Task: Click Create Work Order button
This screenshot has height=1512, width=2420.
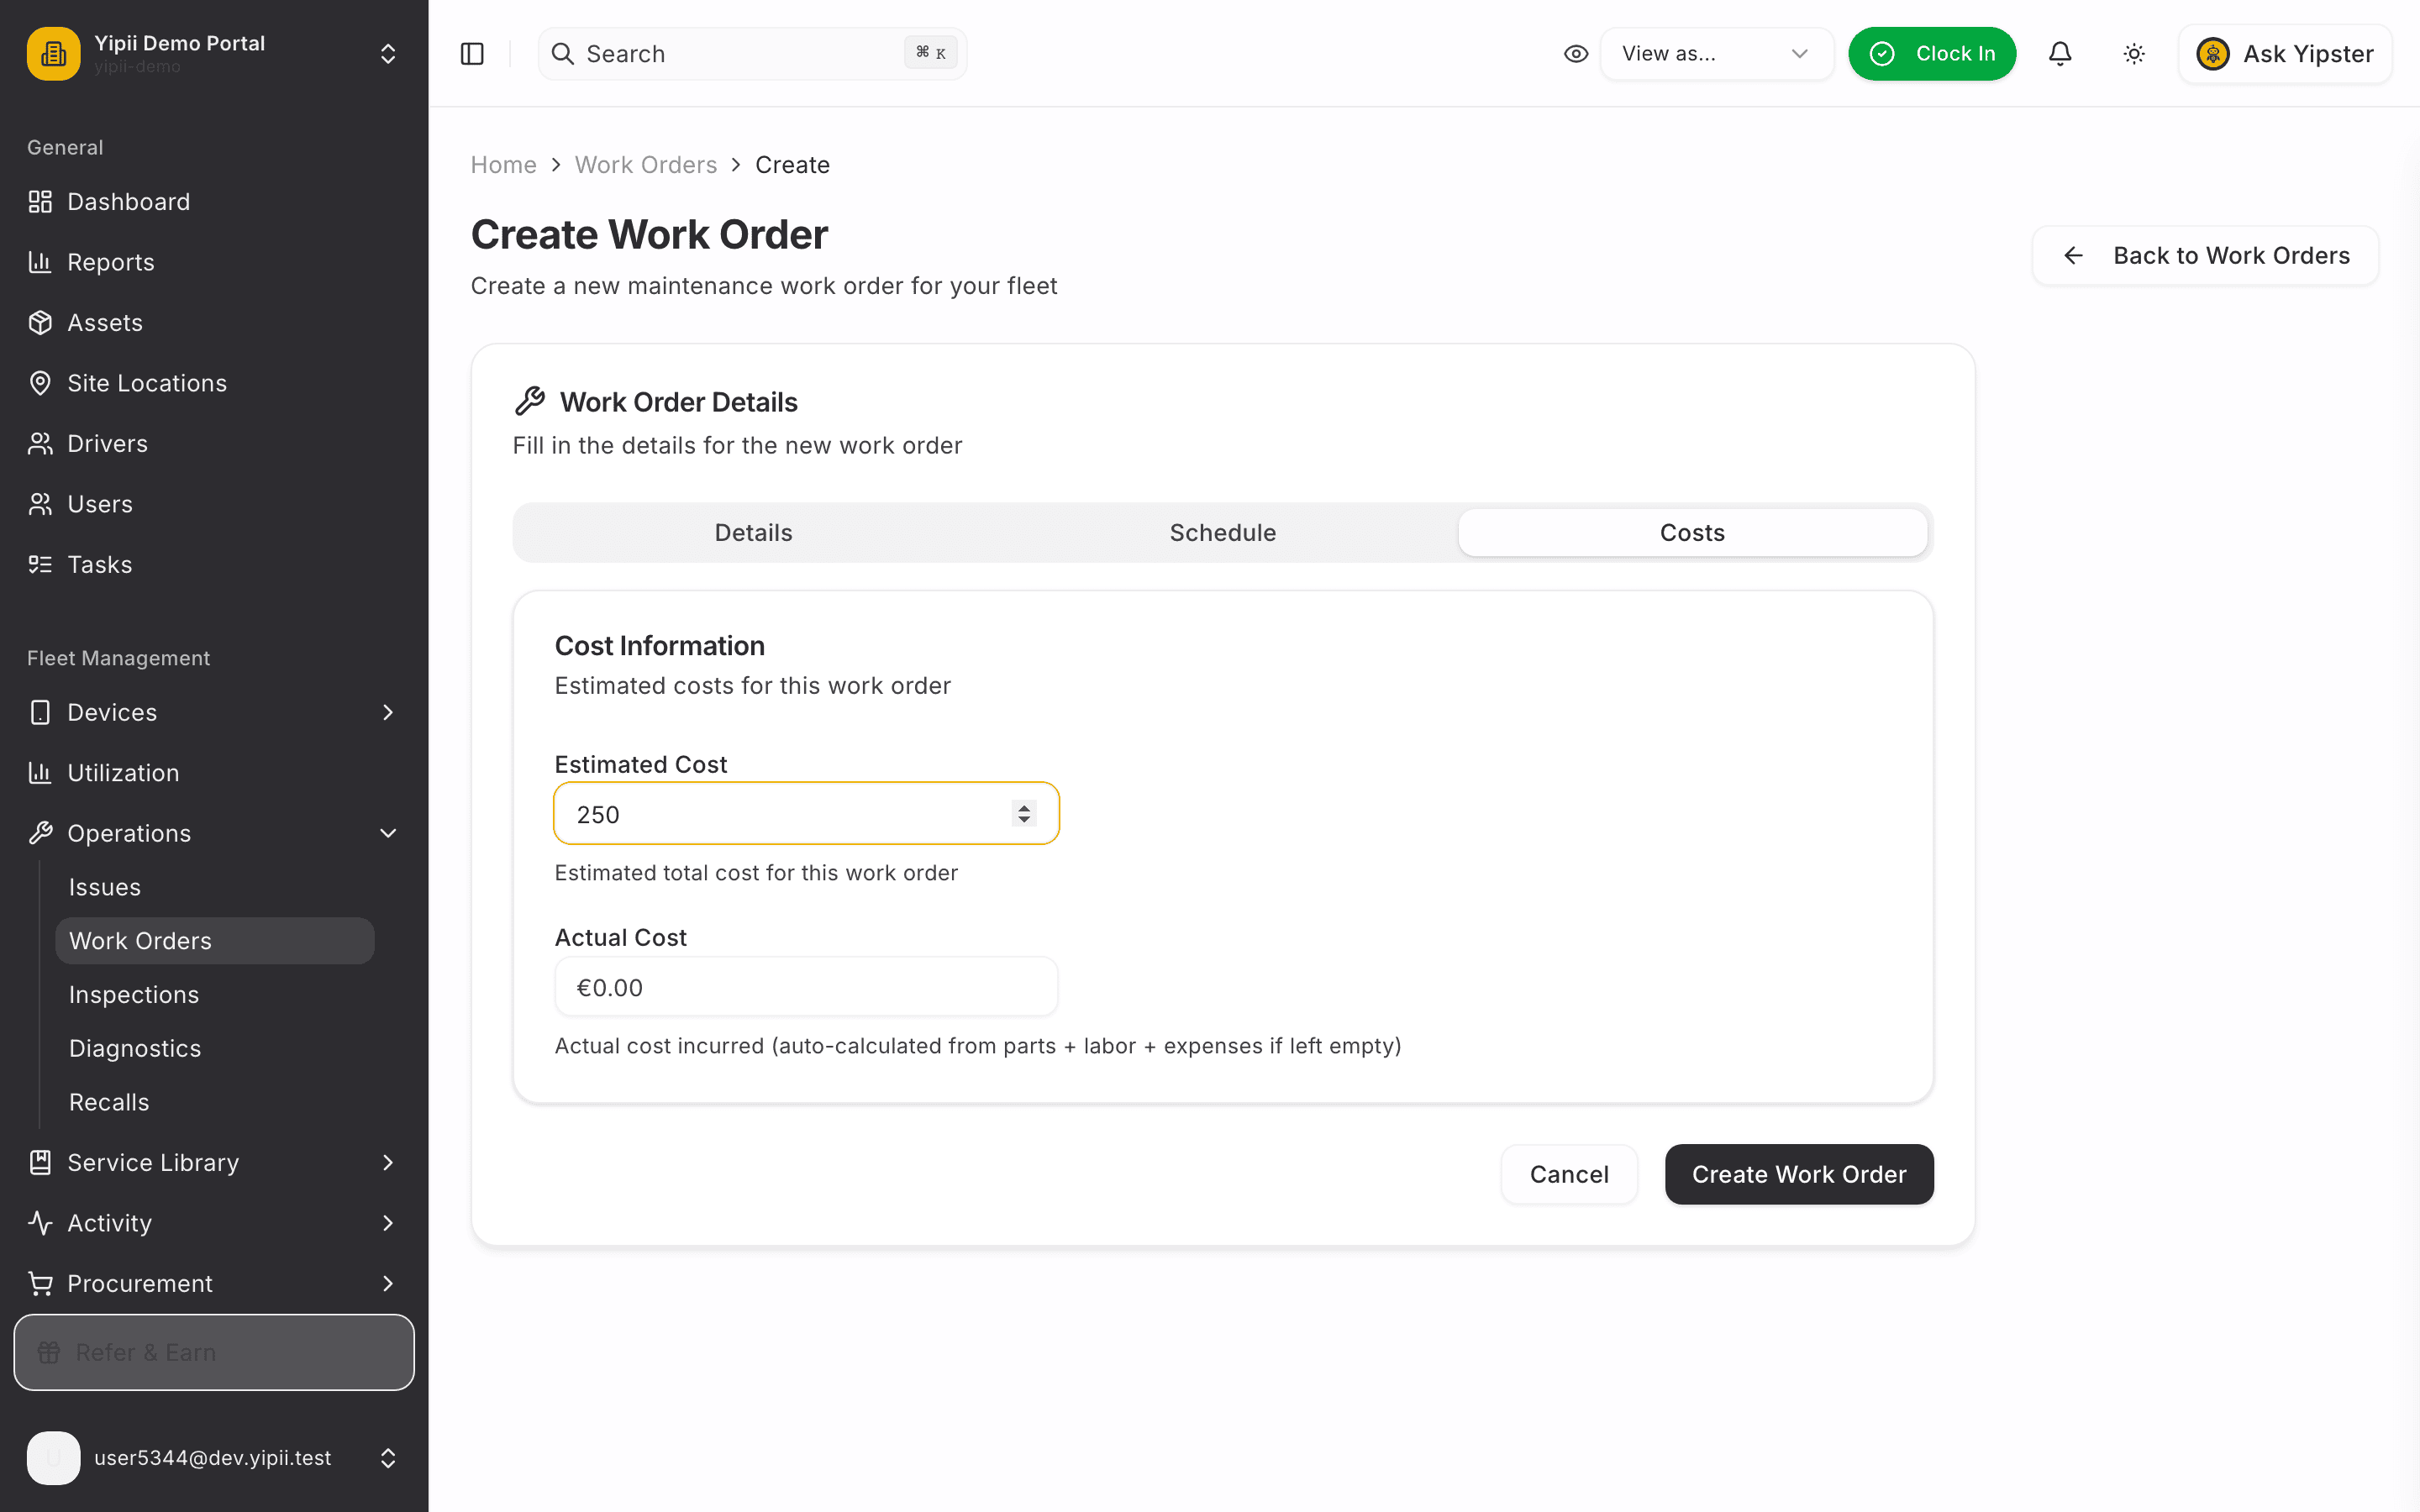Action: 1799,1174
